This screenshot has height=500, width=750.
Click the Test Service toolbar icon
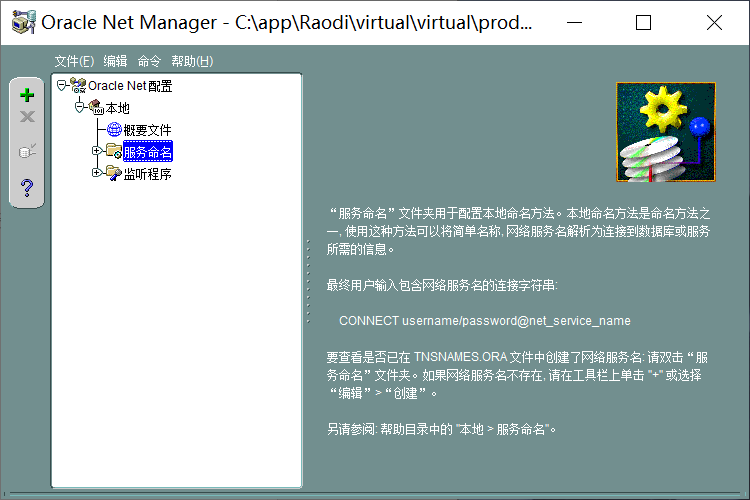click(x=27, y=151)
